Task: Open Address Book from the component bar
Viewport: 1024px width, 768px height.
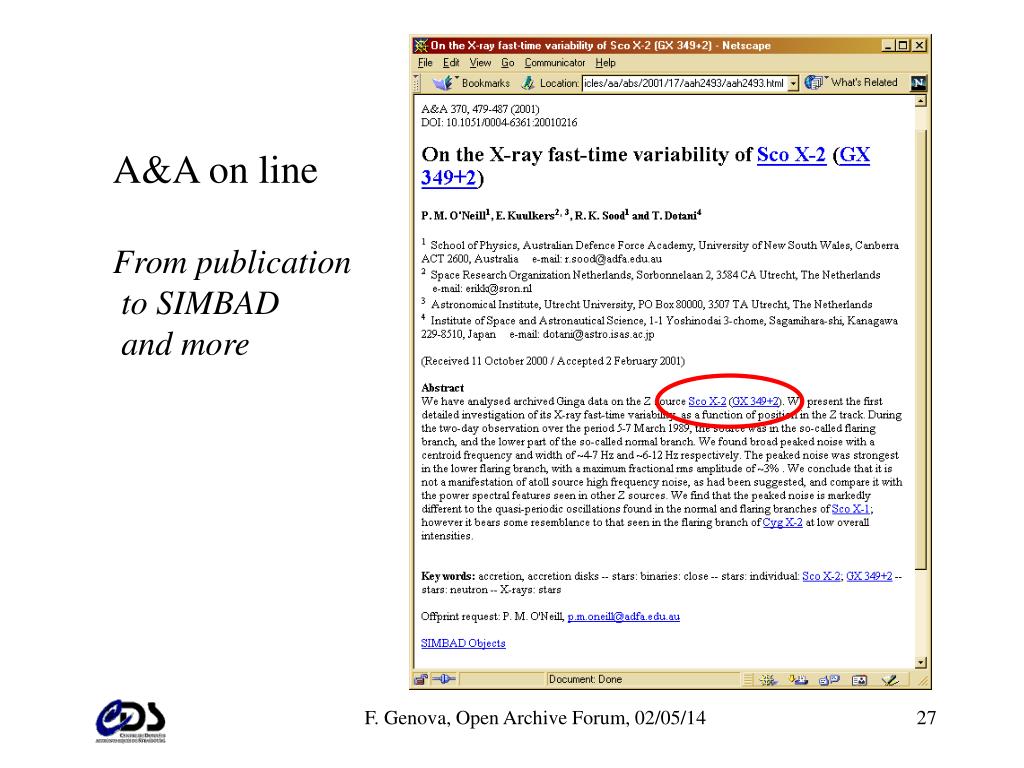Action: (859, 680)
